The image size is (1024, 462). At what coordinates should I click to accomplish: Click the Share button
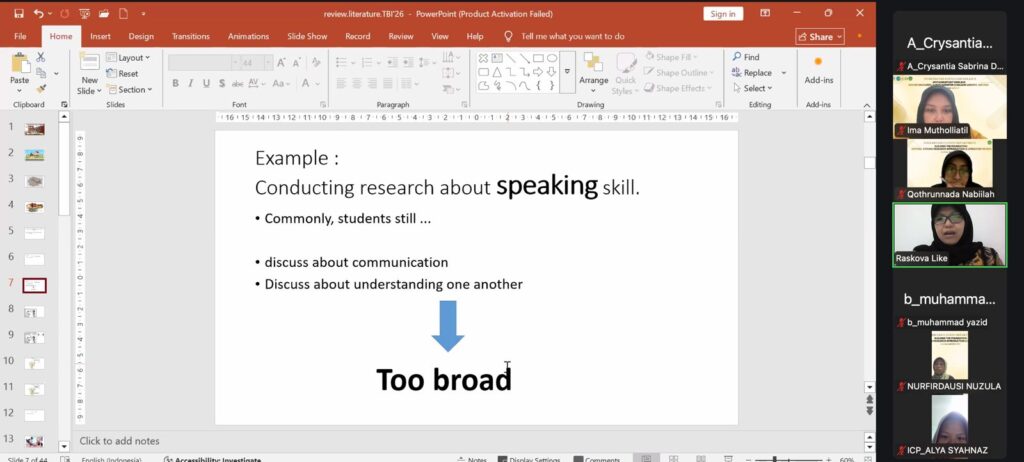(x=819, y=36)
